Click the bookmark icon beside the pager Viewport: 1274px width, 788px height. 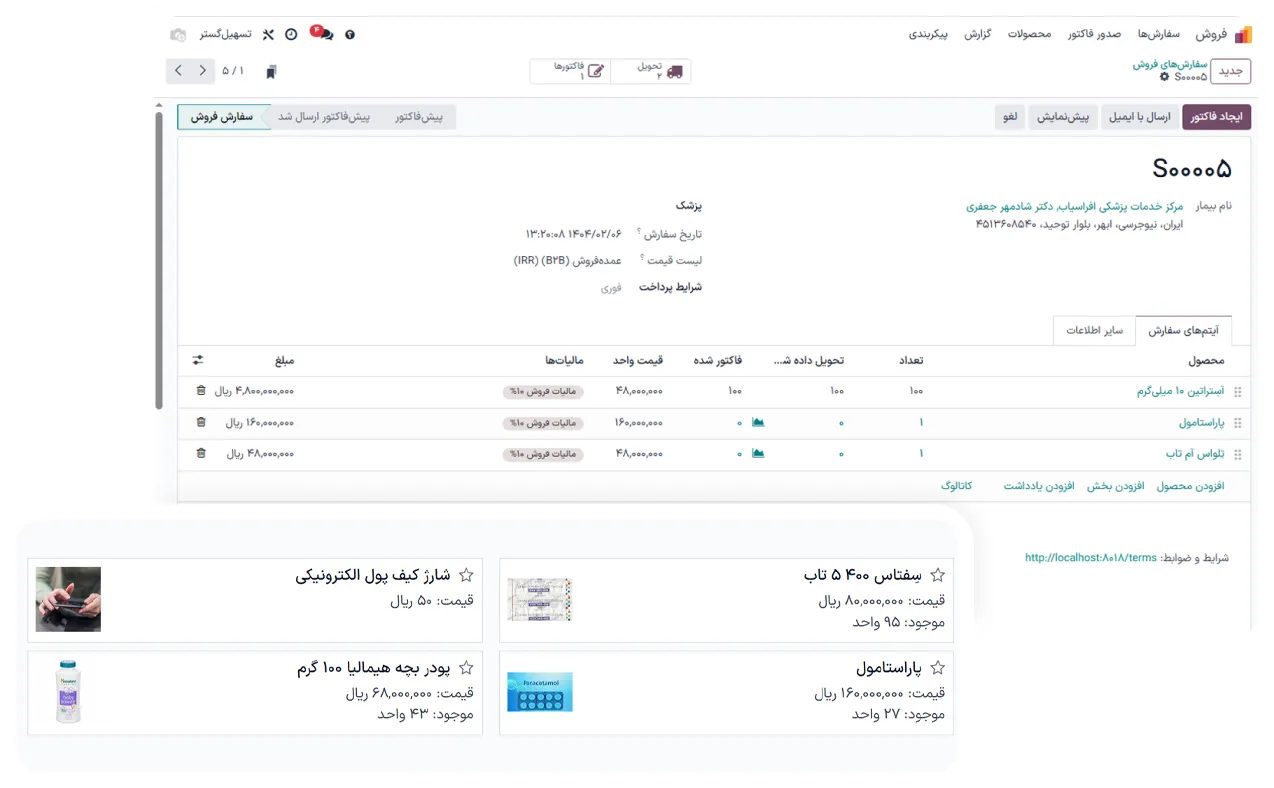point(270,72)
